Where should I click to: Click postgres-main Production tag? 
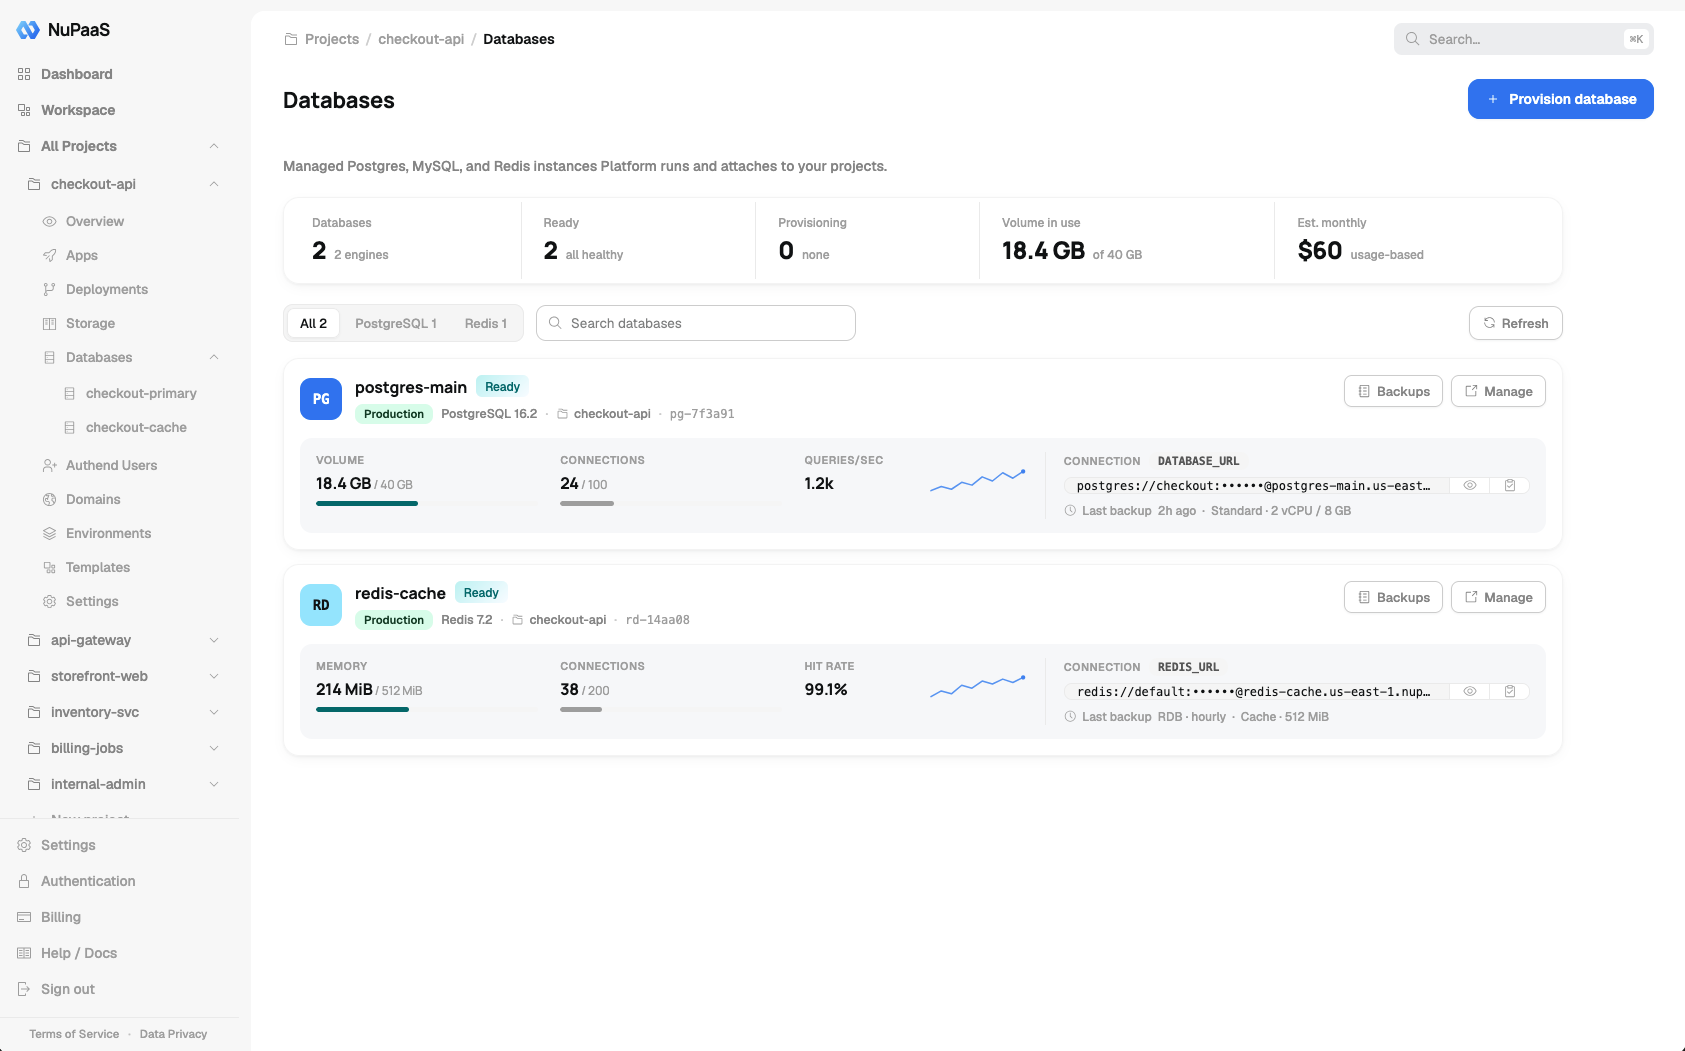394,414
